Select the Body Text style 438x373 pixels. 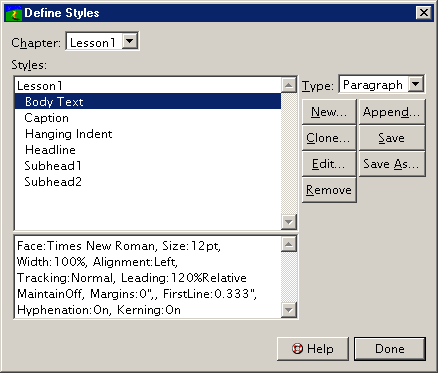(148, 101)
